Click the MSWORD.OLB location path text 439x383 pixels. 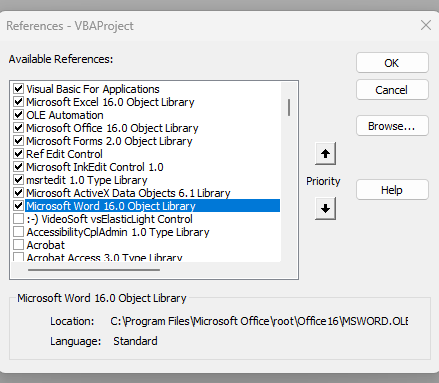259,321
